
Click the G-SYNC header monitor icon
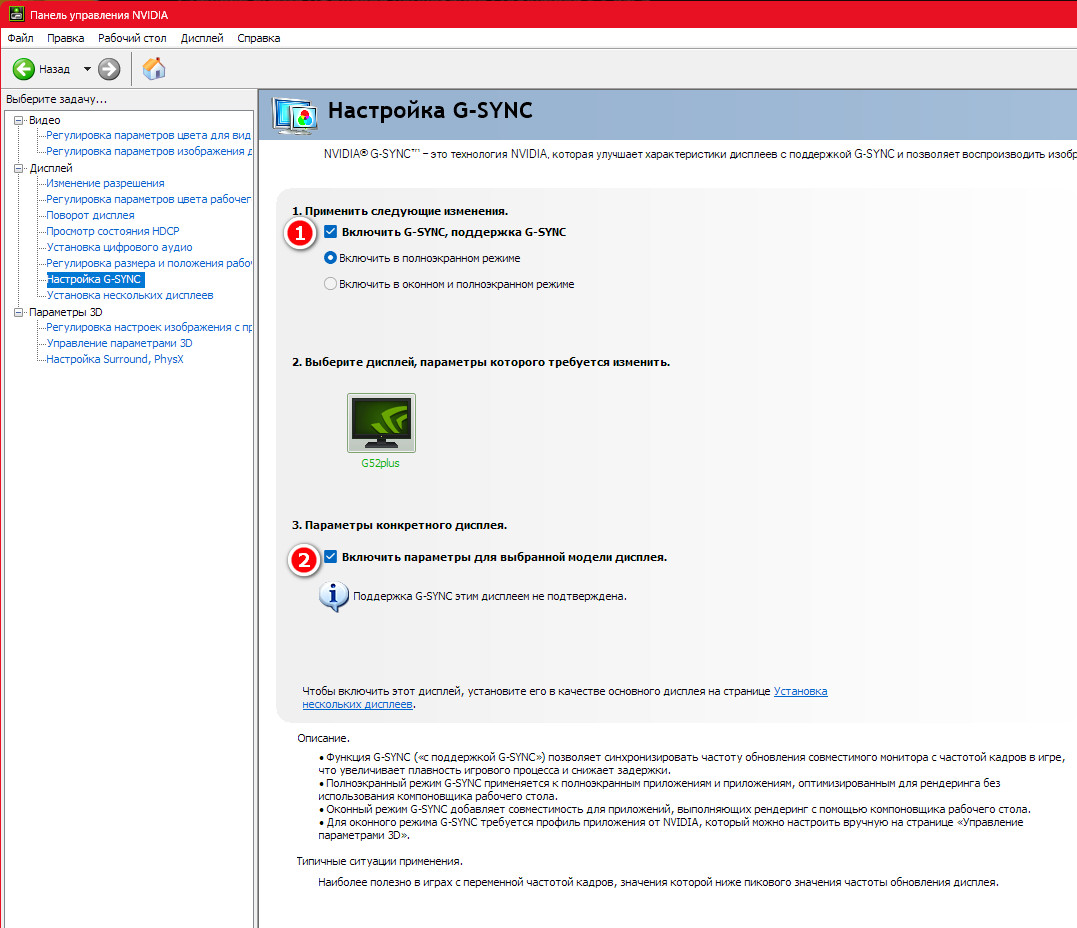click(296, 112)
